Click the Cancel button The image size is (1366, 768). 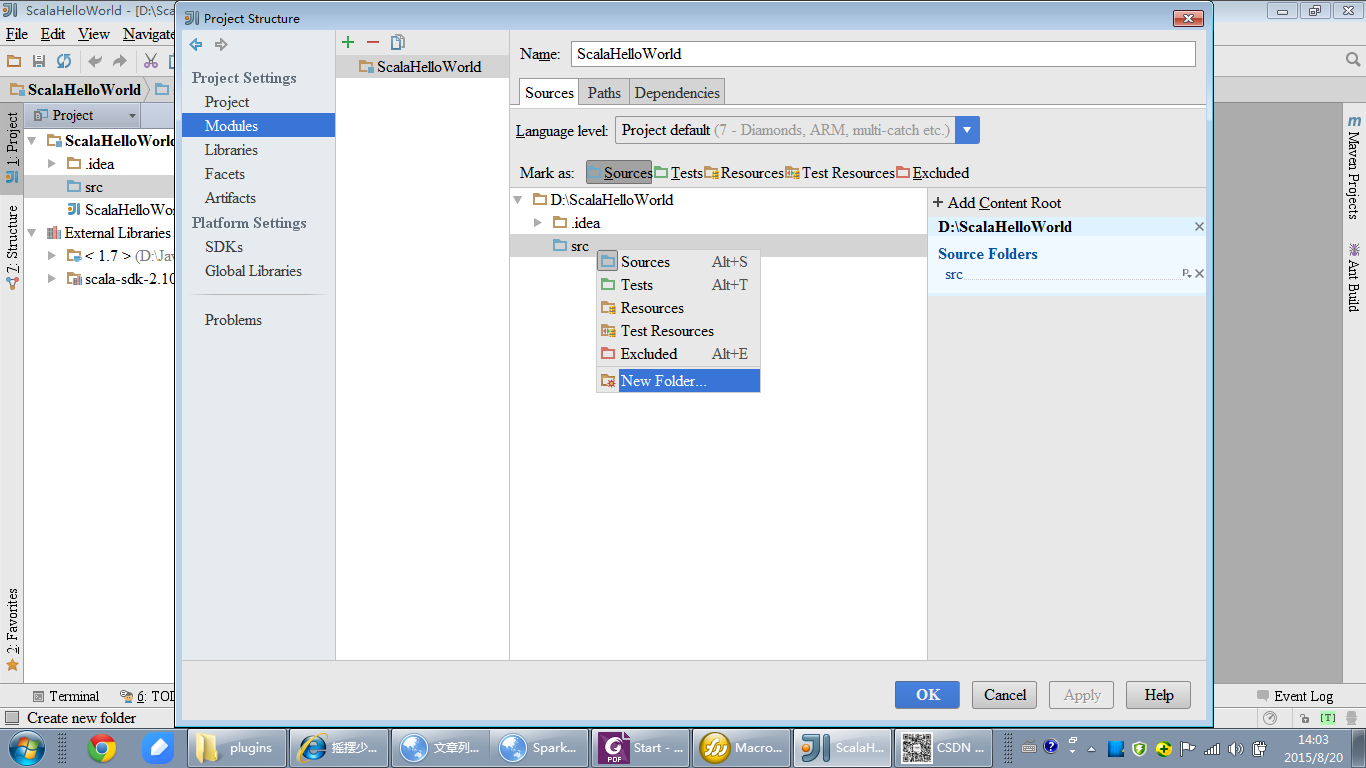click(1005, 695)
